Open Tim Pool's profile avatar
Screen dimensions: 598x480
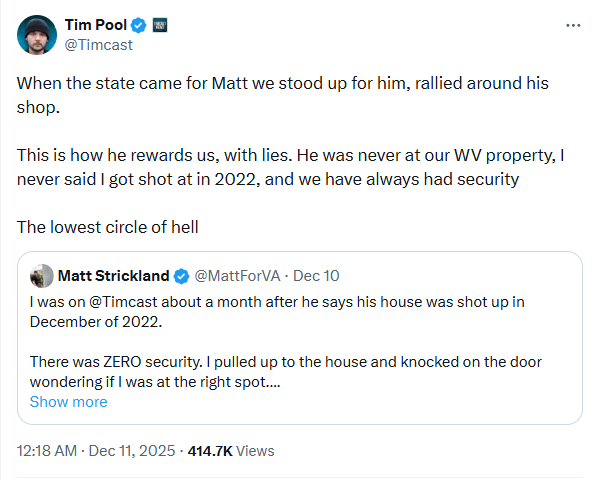(37, 35)
